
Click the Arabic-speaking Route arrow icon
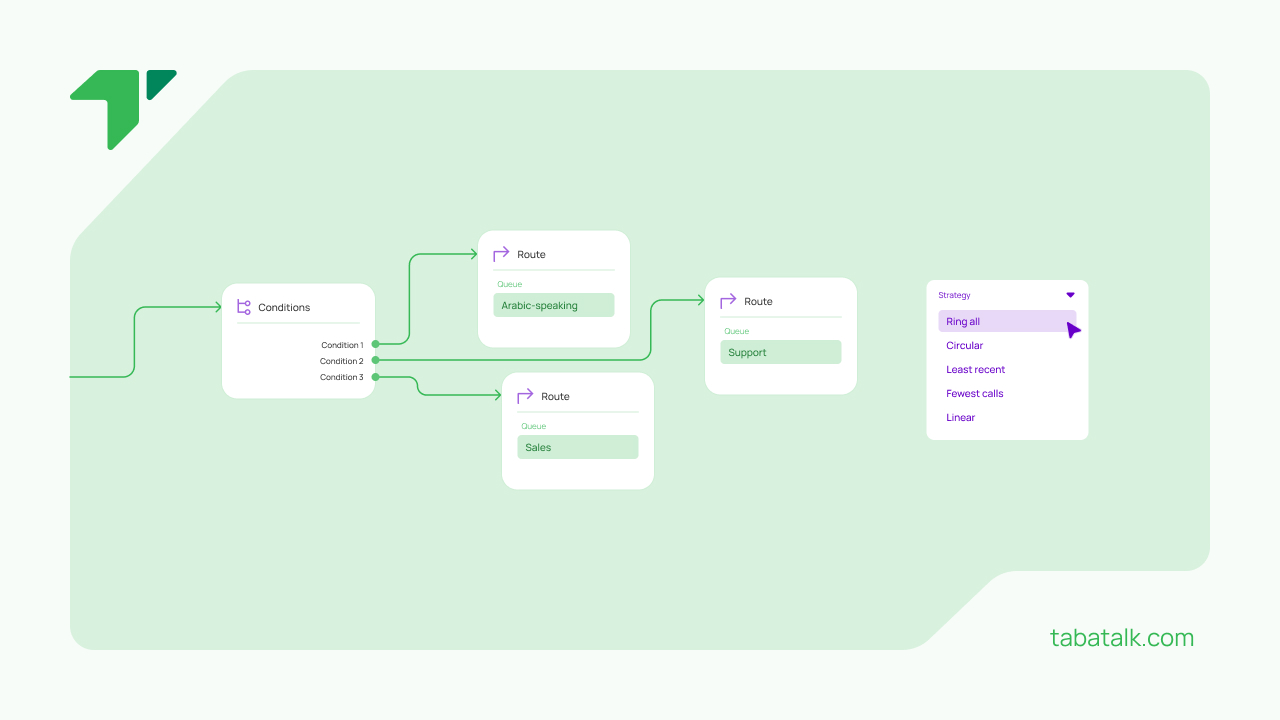point(501,254)
